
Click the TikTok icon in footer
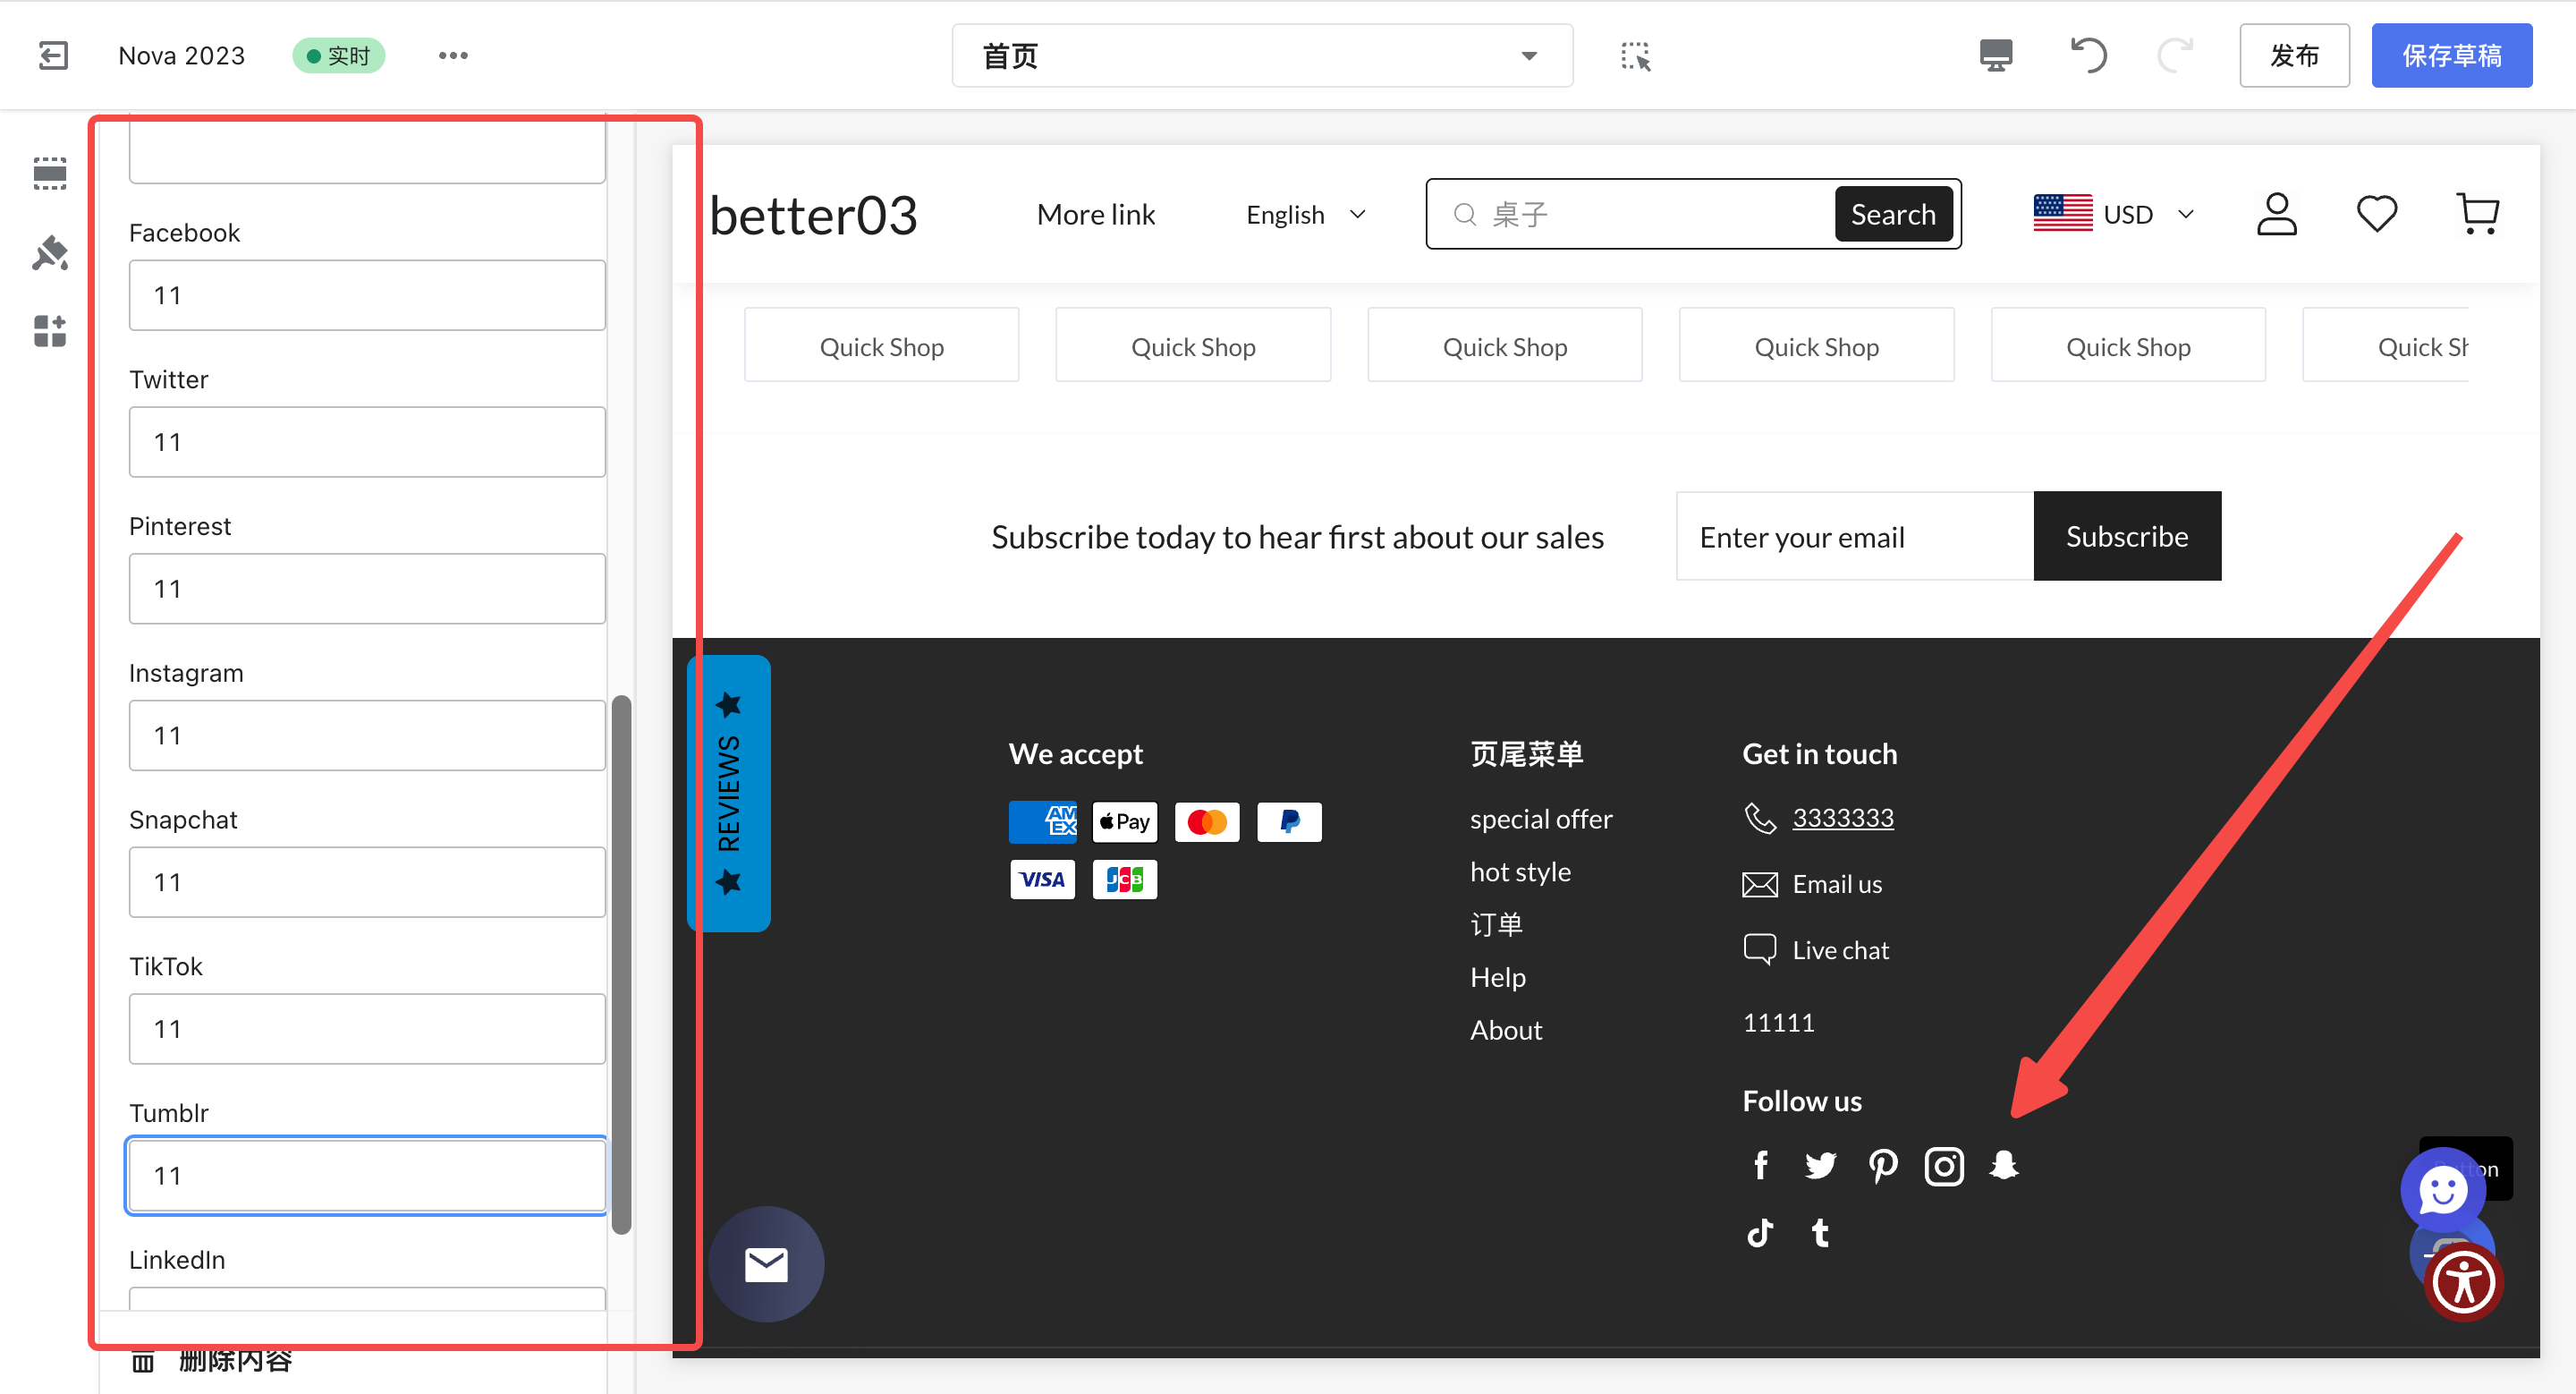[x=1760, y=1233]
